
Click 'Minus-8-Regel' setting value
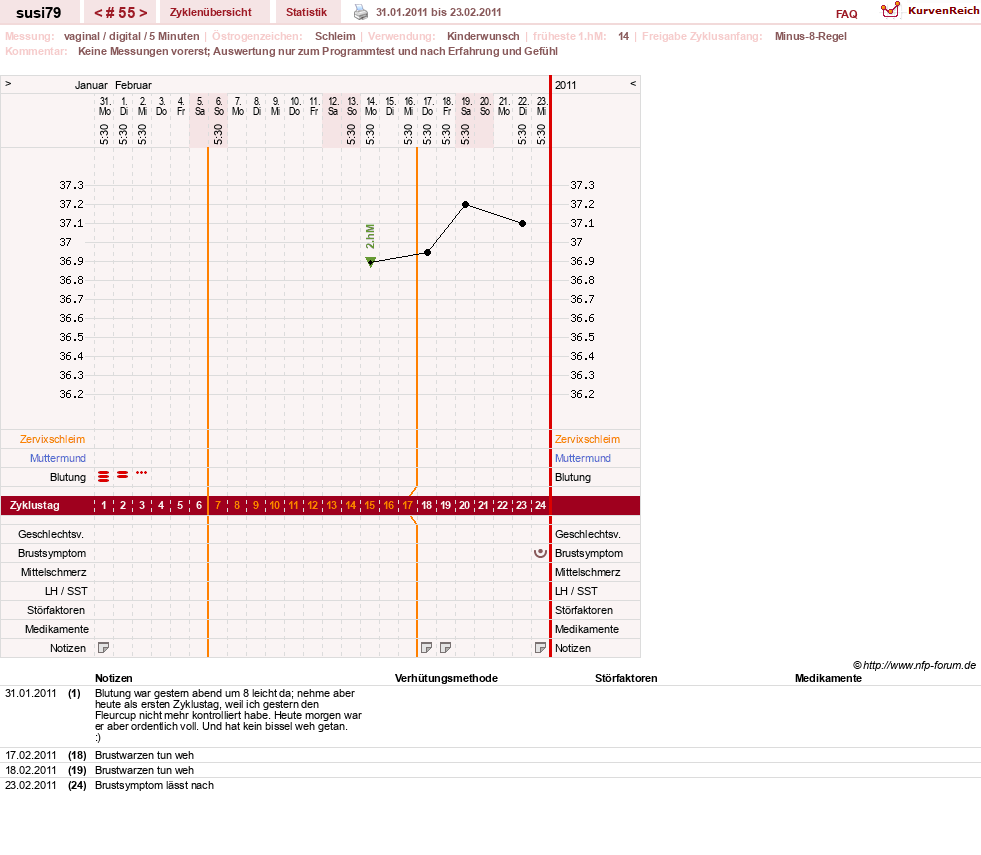(x=811, y=36)
